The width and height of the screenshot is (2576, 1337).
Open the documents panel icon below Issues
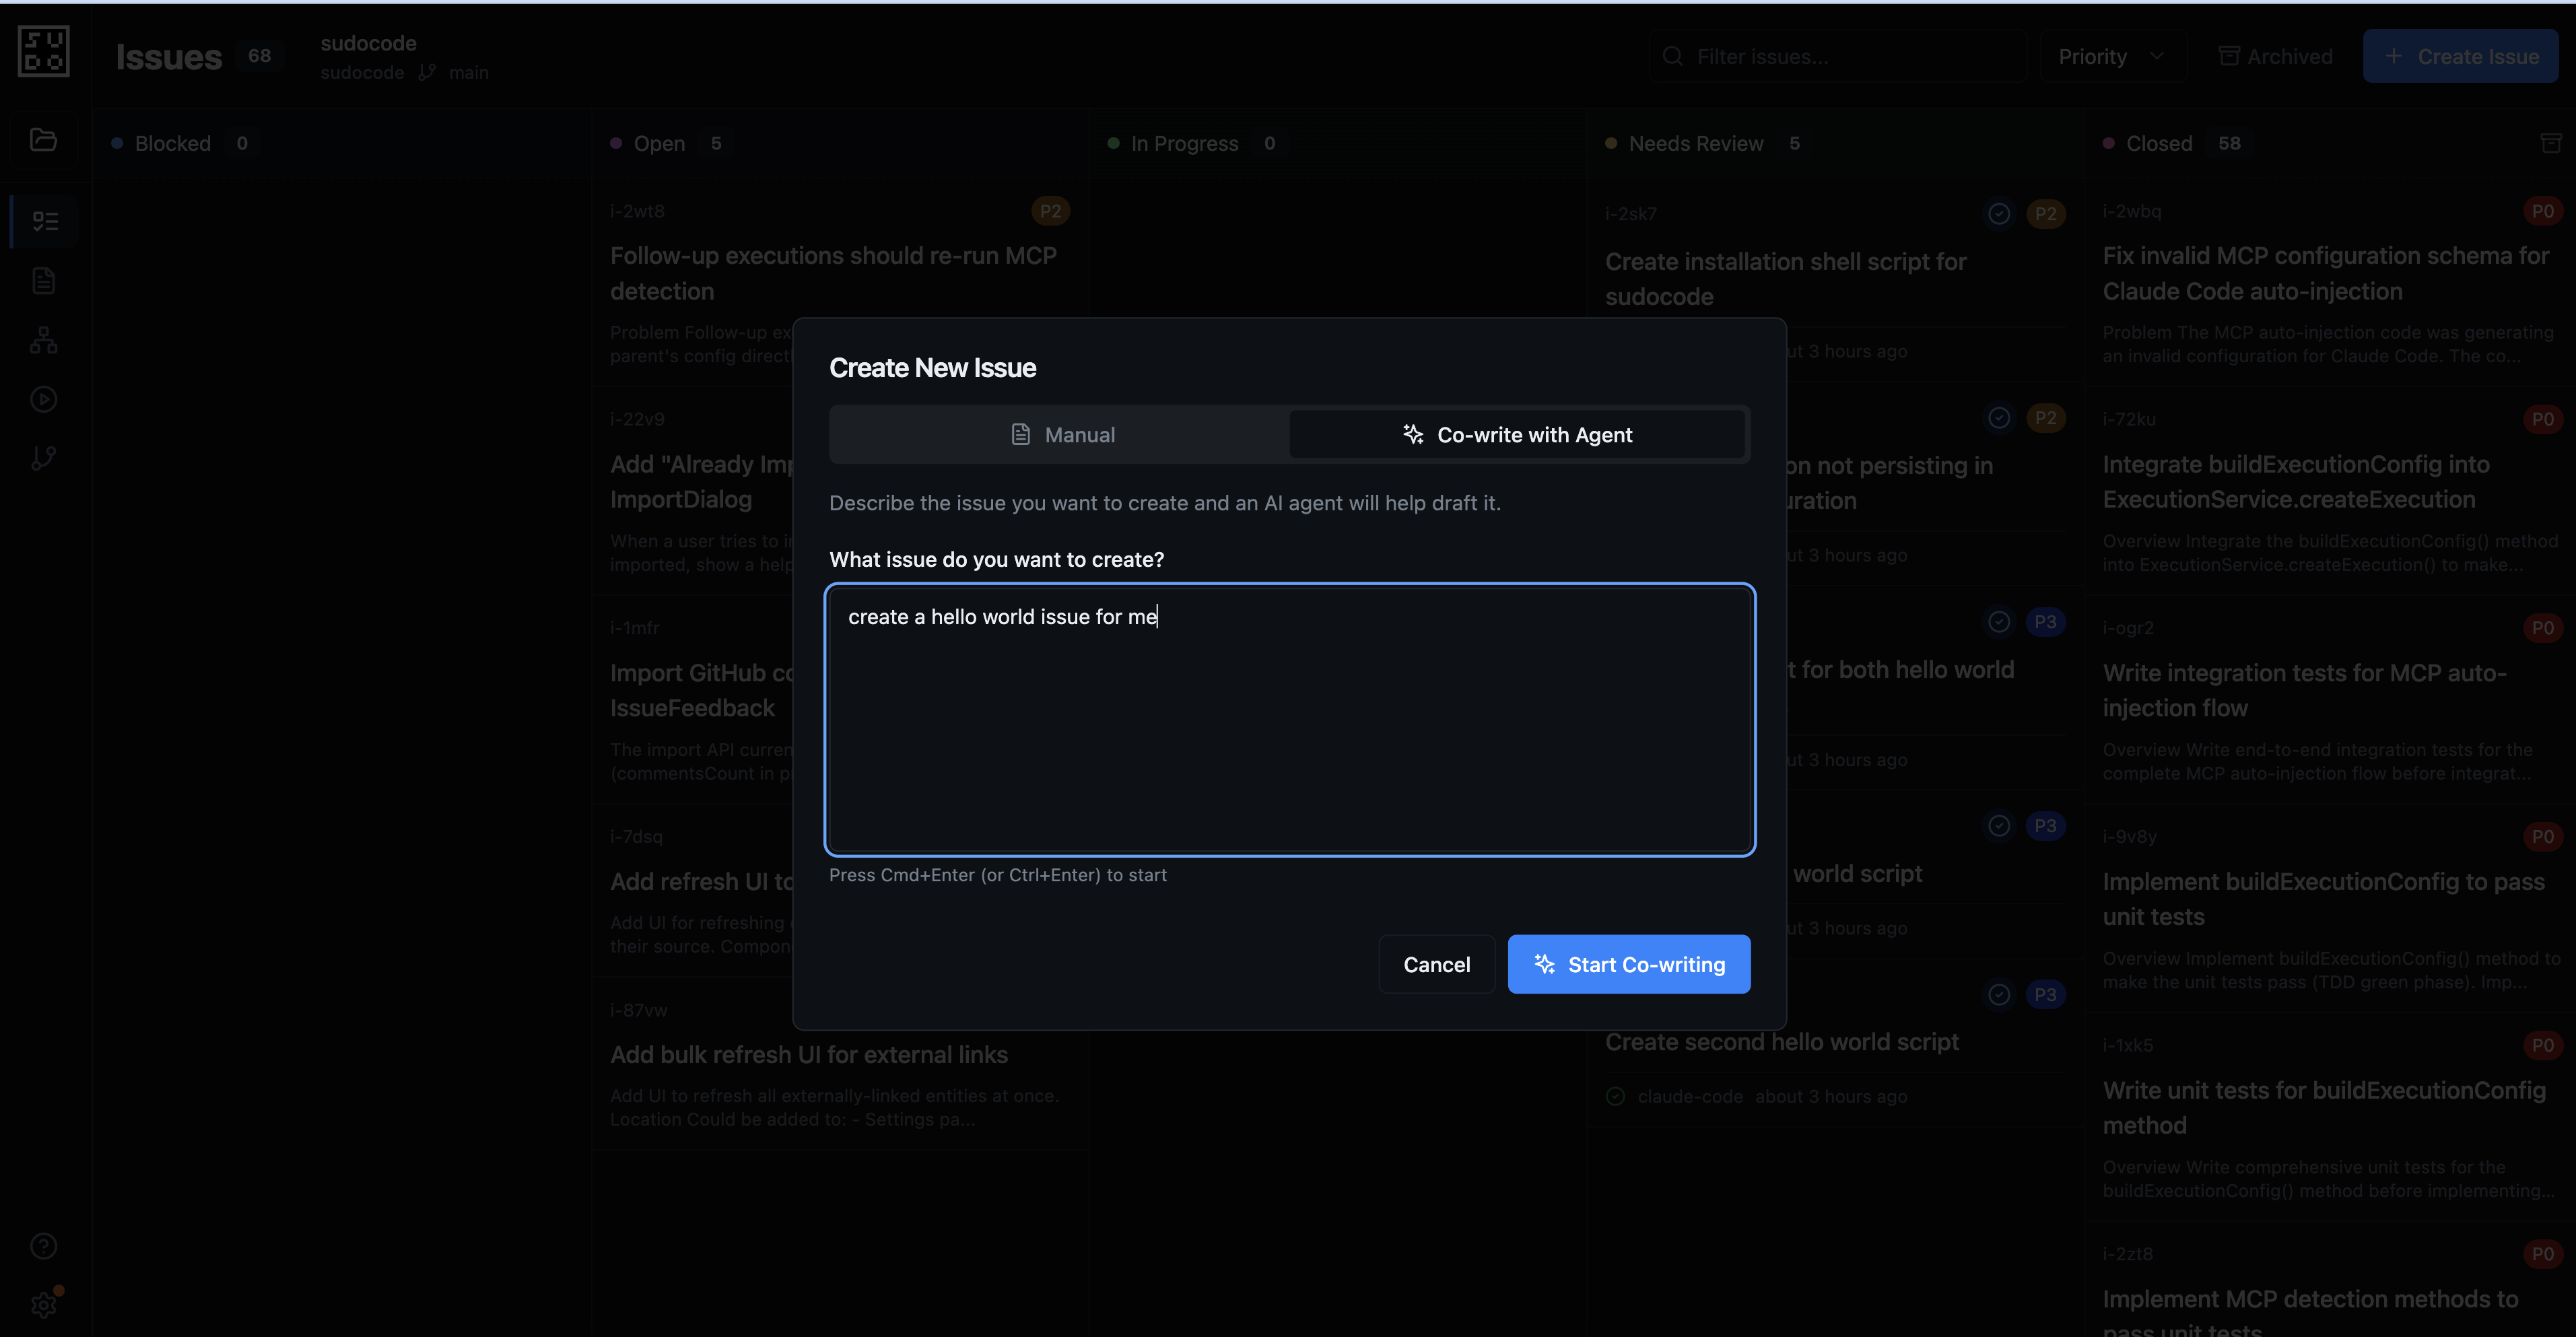pos(44,281)
